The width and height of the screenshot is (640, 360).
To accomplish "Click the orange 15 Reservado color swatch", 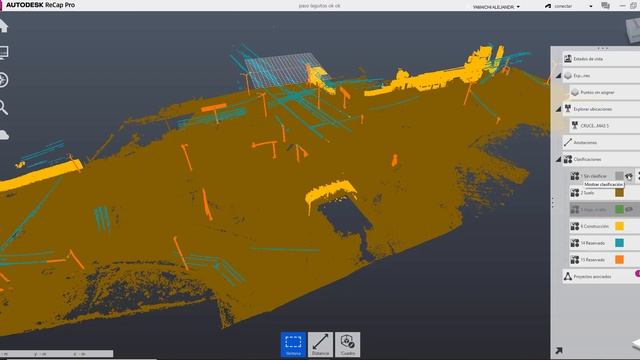I will coord(619,260).
